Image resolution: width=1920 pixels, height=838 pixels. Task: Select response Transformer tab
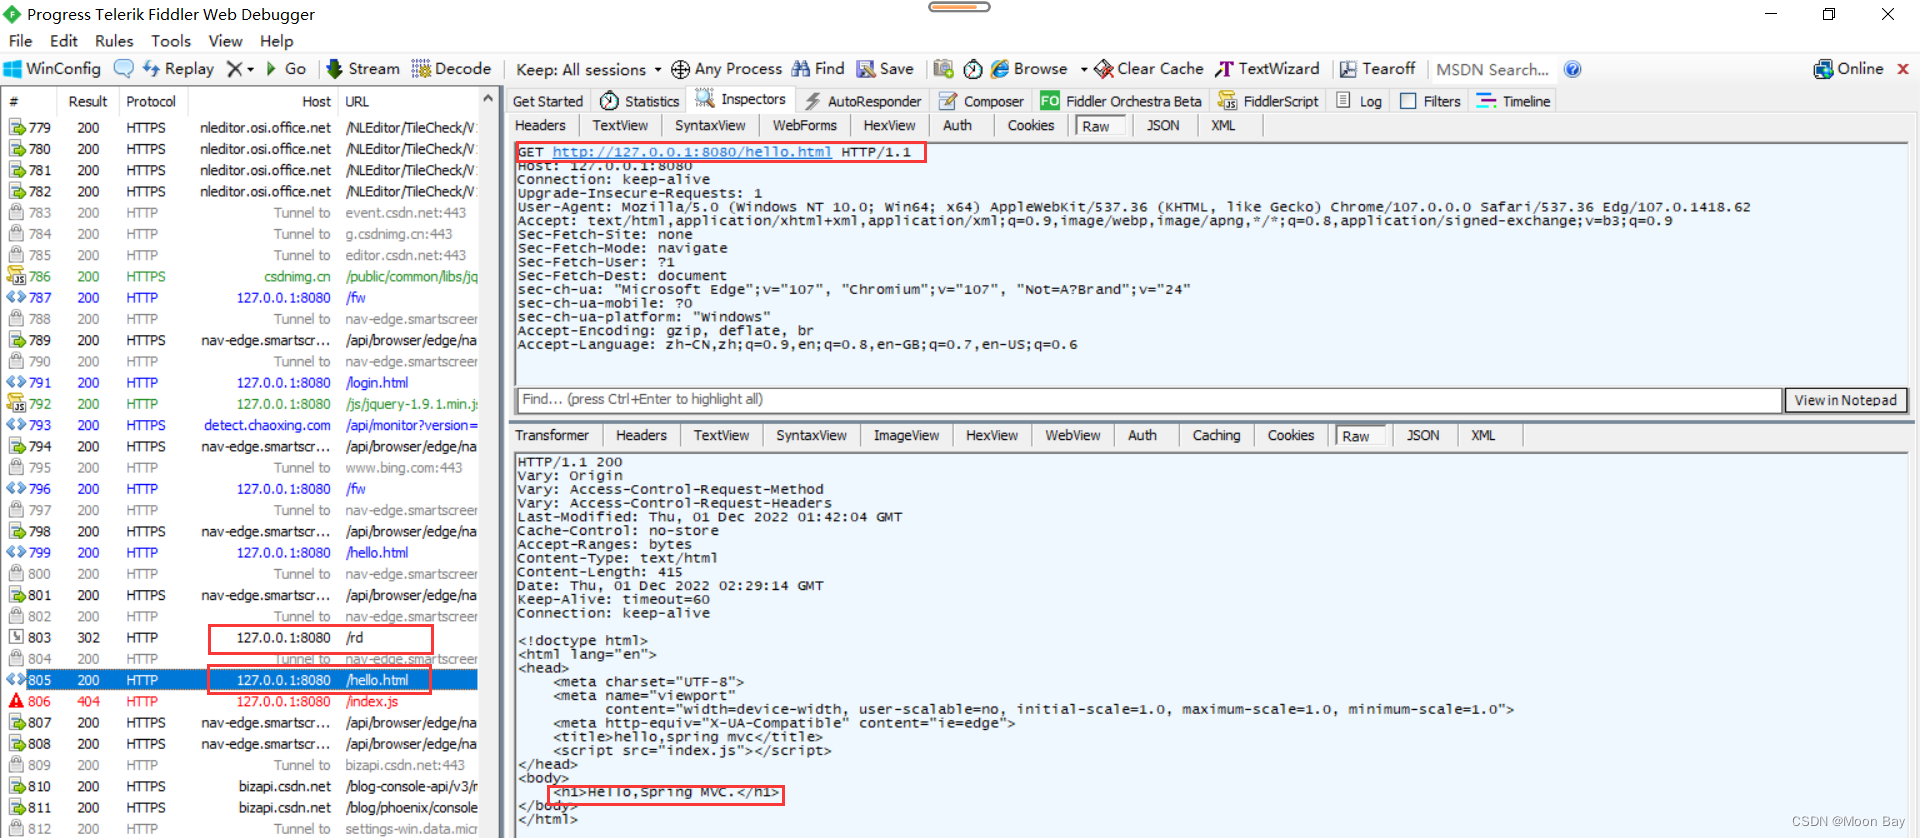pyautogui.click(x=552, y=435)
